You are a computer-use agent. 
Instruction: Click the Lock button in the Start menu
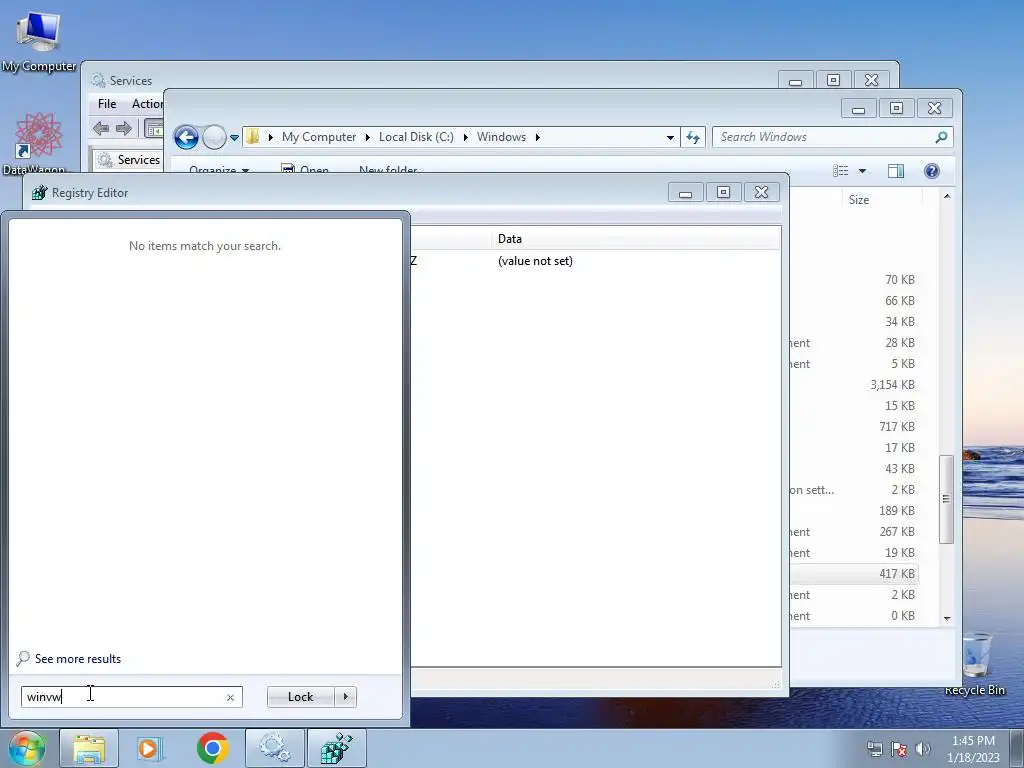point(300,697)
